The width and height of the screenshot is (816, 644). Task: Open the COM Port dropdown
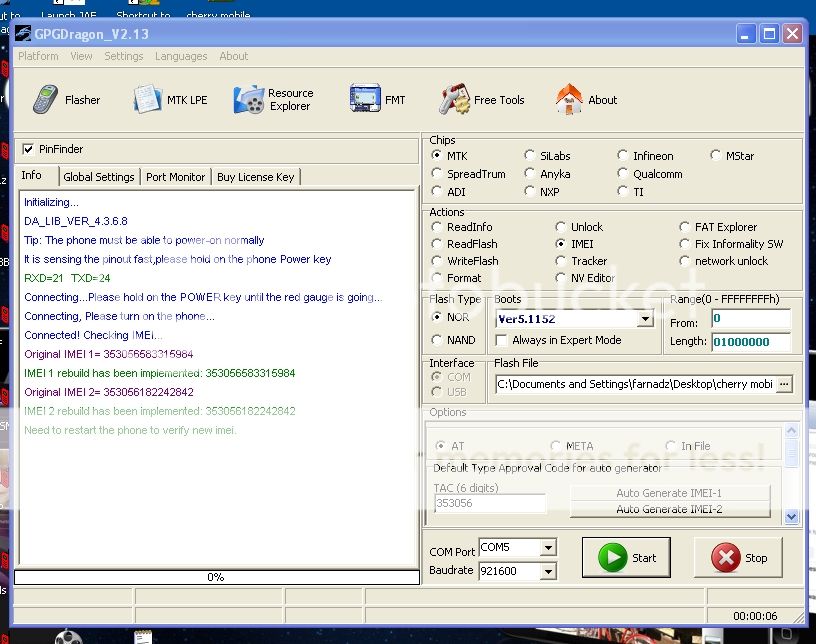pos(547,548)
